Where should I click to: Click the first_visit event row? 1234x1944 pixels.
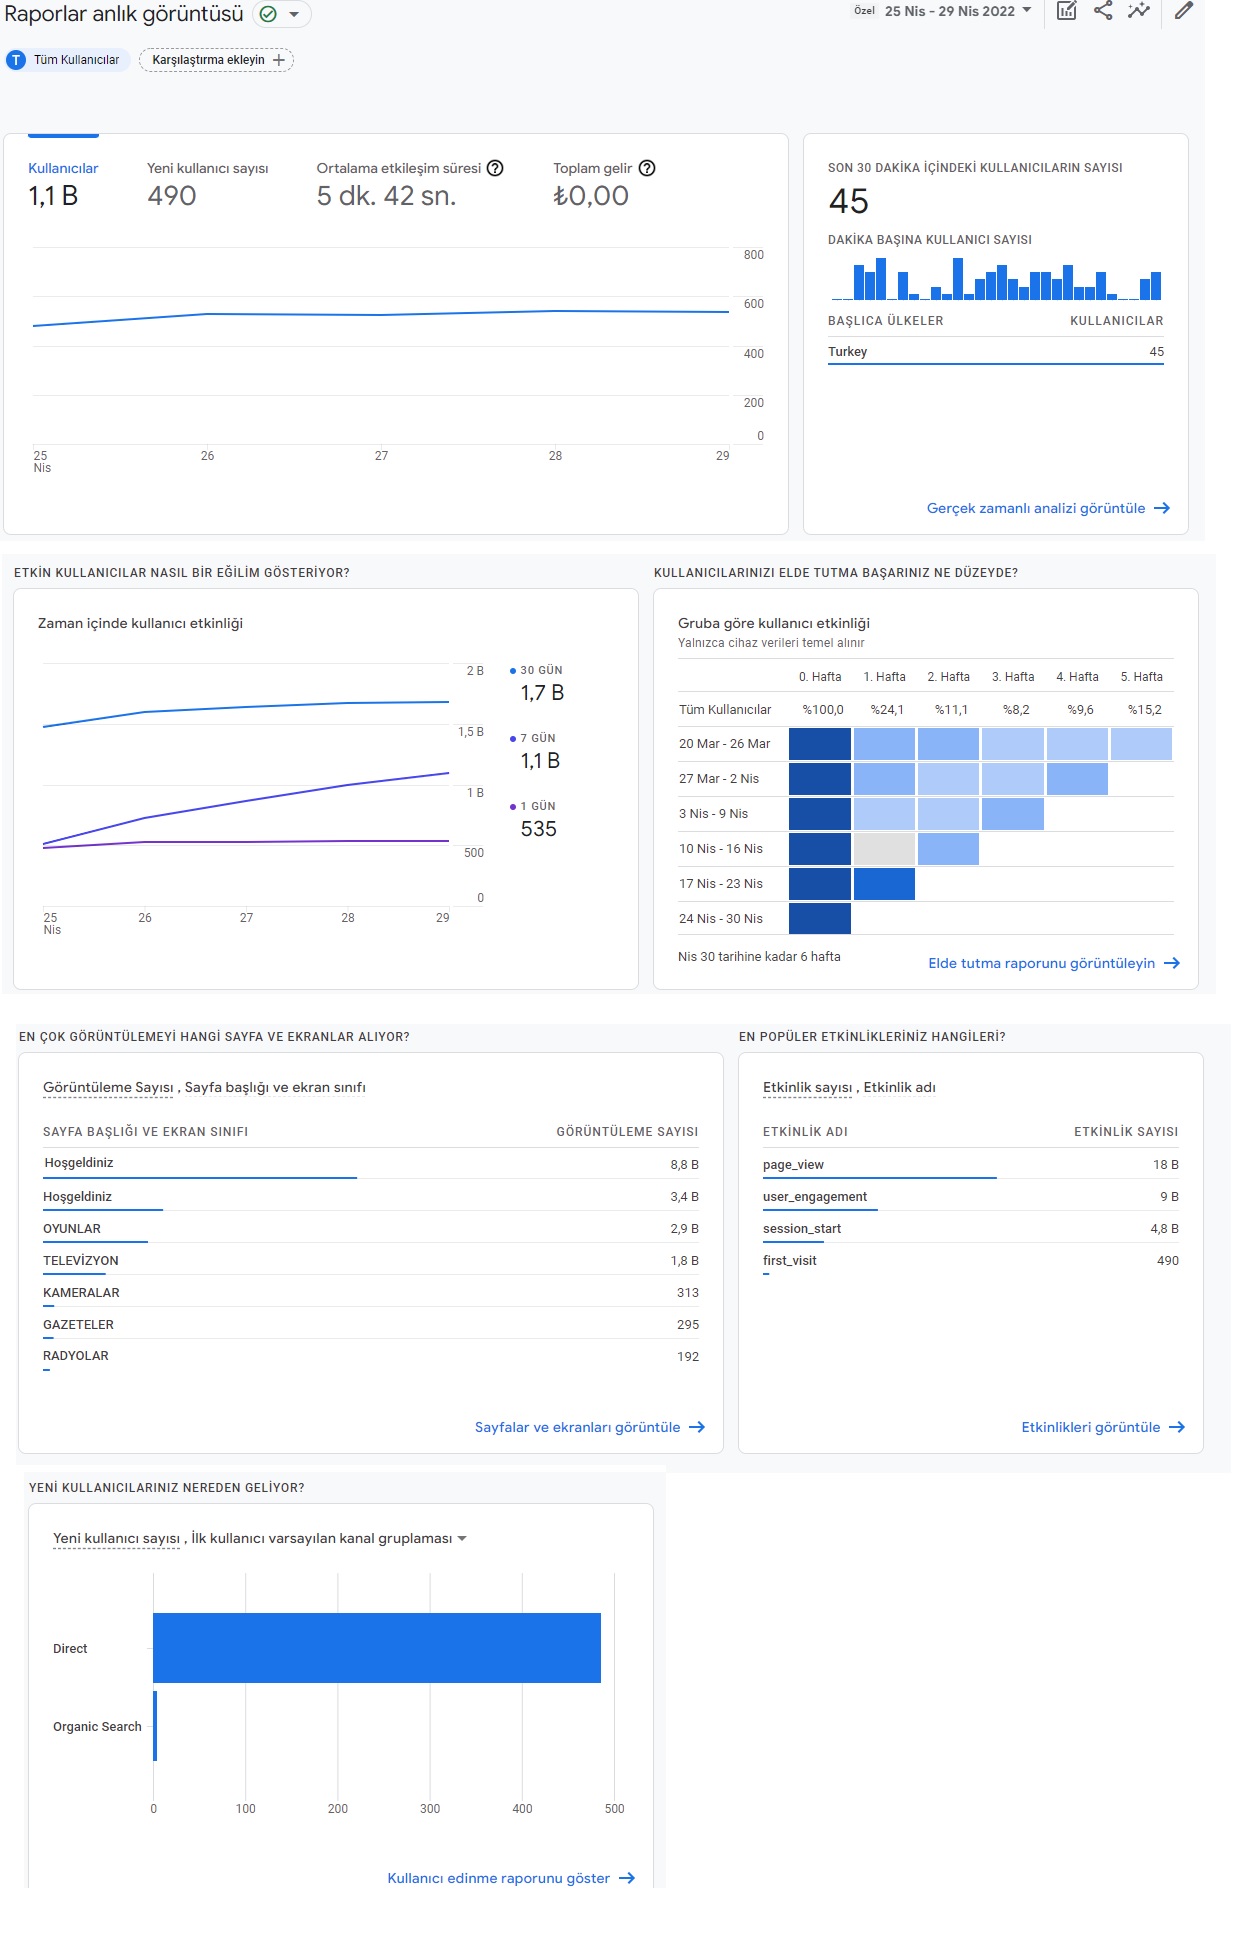(971, 1261)
